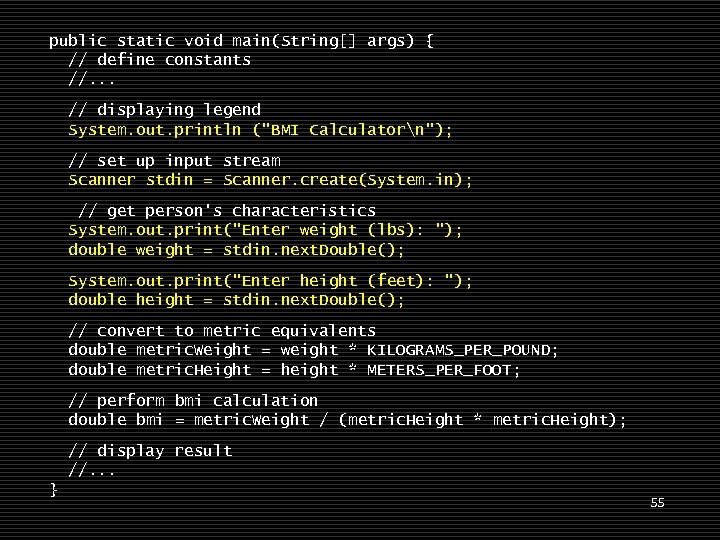Click the KILOGRAMS_PER_POUND constant
The image size is (720, 540).
462,350
